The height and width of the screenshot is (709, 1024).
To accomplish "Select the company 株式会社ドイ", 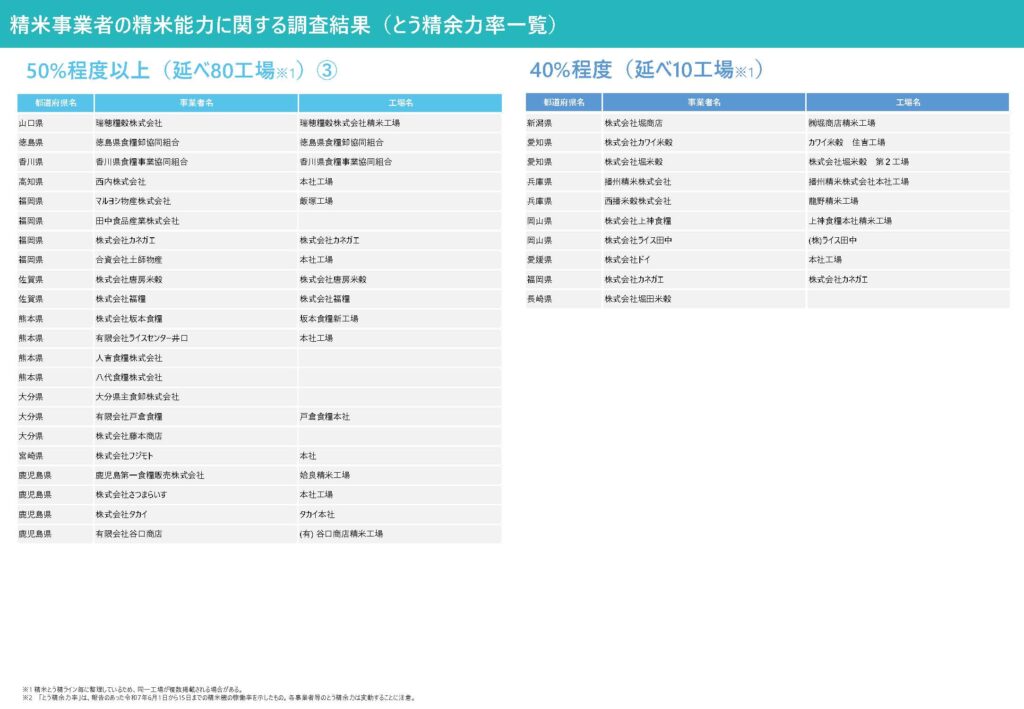I will (628, 260).
